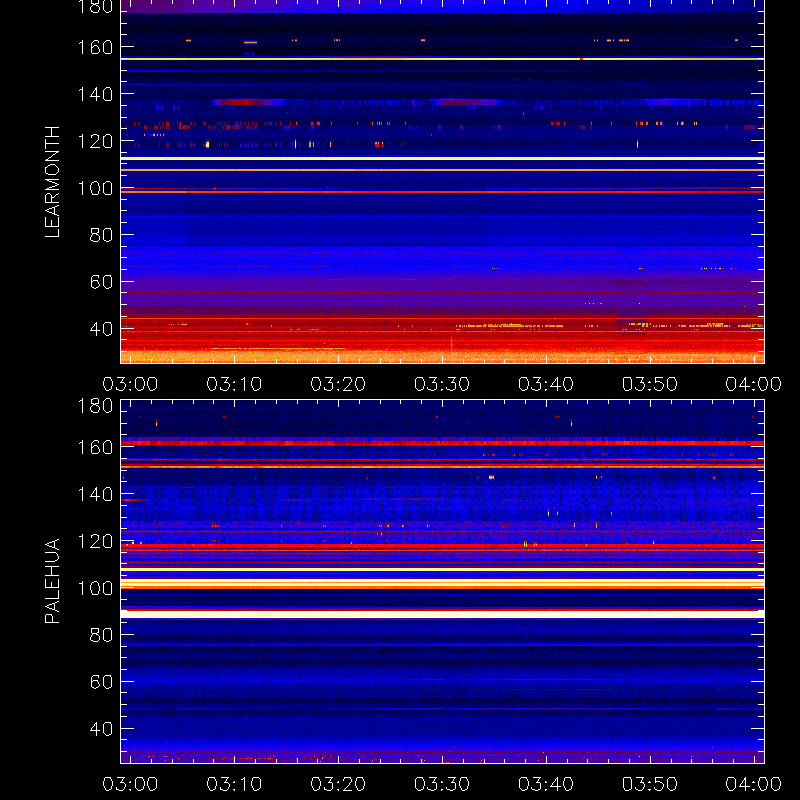
Task: Click the 03:10 time label of Learmonth plot
Action: (x=234, y=384)
